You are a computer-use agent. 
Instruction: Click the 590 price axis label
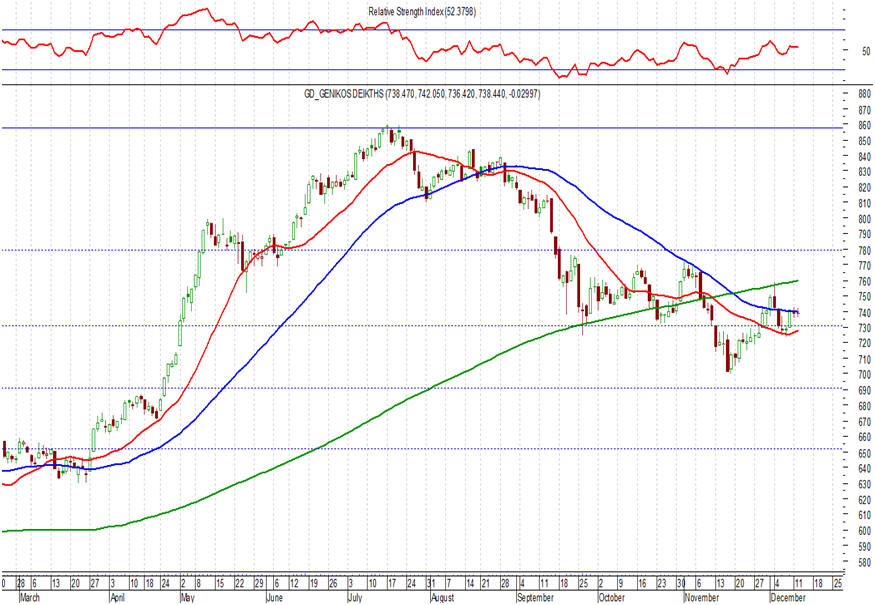865,546
